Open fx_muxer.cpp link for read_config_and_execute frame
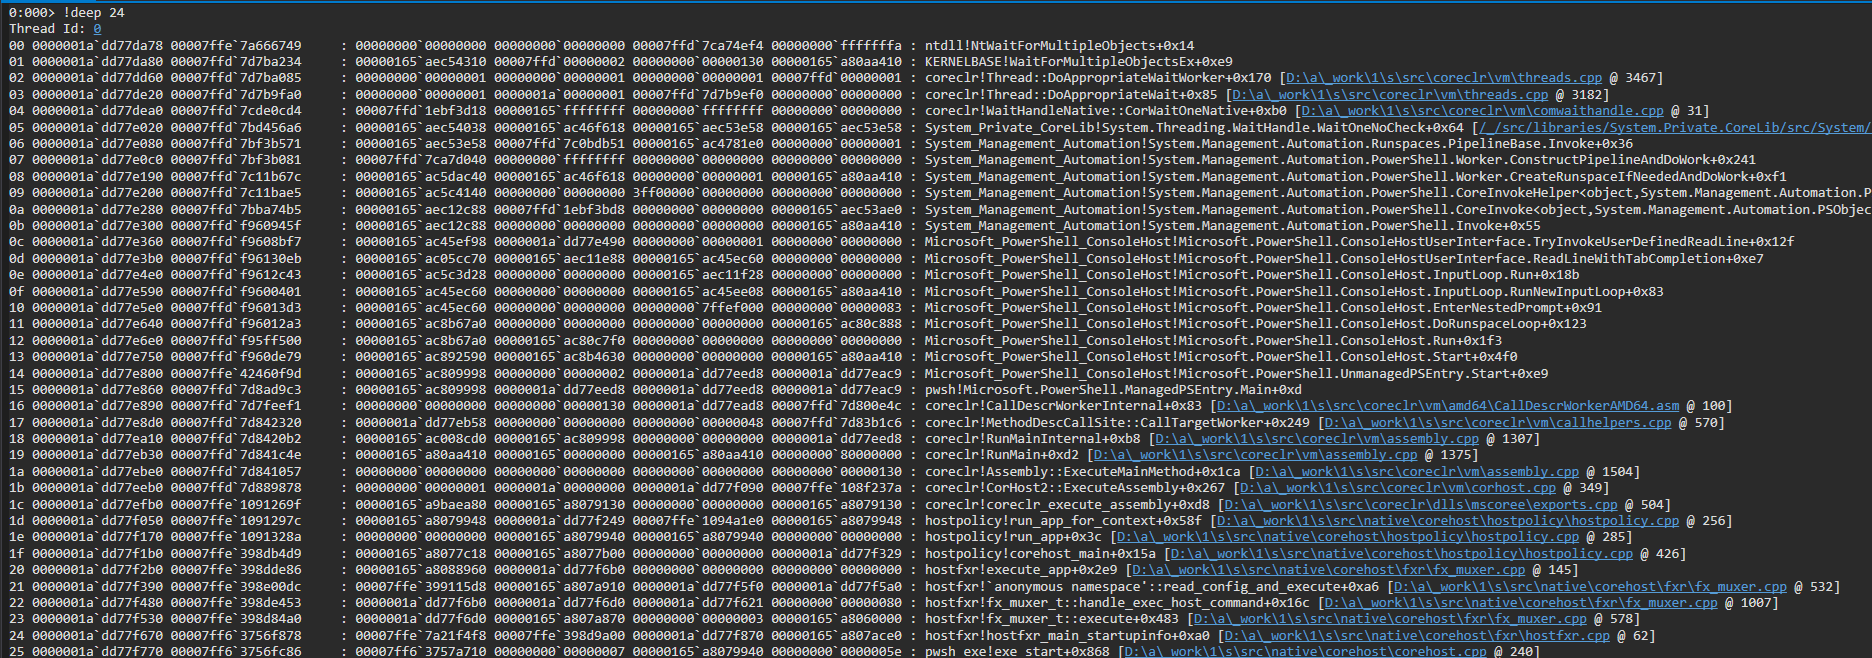This screenshot has width=1872, height=658. click(x=1590, y=587)
